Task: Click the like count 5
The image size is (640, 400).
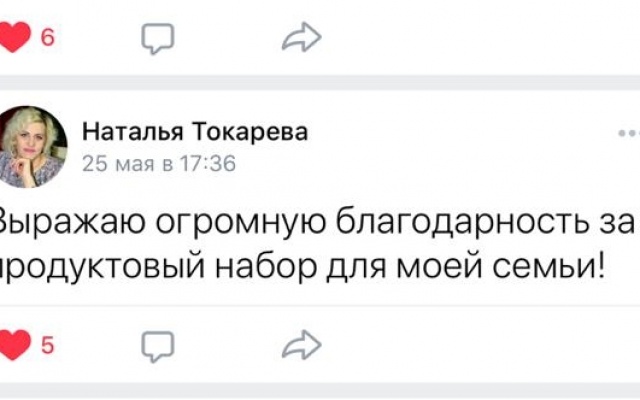Action: pos(46,346)
